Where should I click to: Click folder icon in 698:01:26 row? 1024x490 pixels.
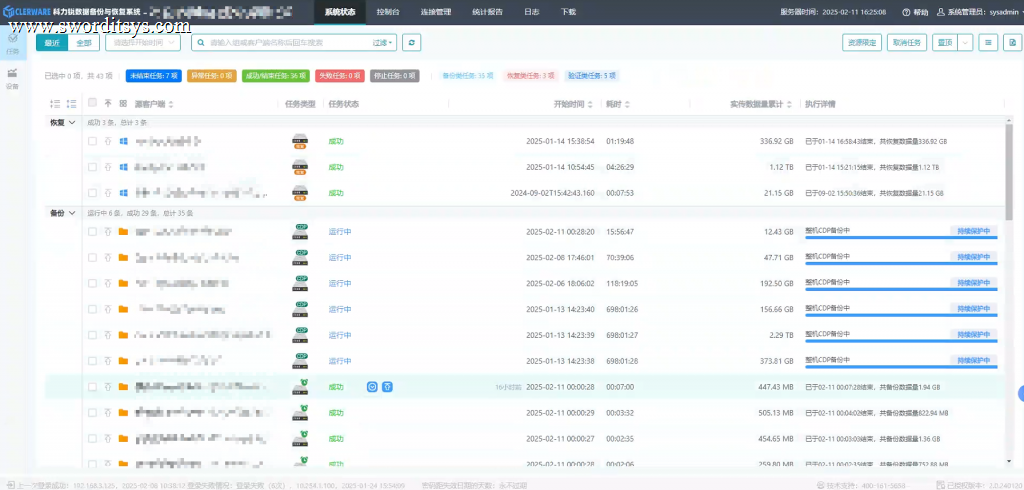[123, 309]
